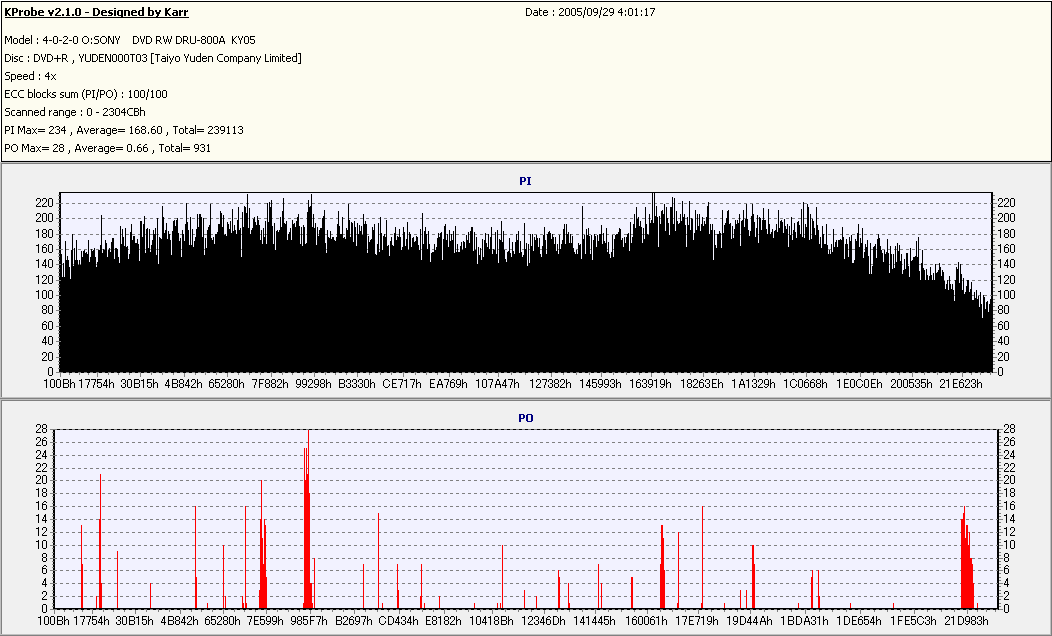Click the PO spike near 17754h
Viewport: 1052px width, 636px height.
(x=101, y=541)
